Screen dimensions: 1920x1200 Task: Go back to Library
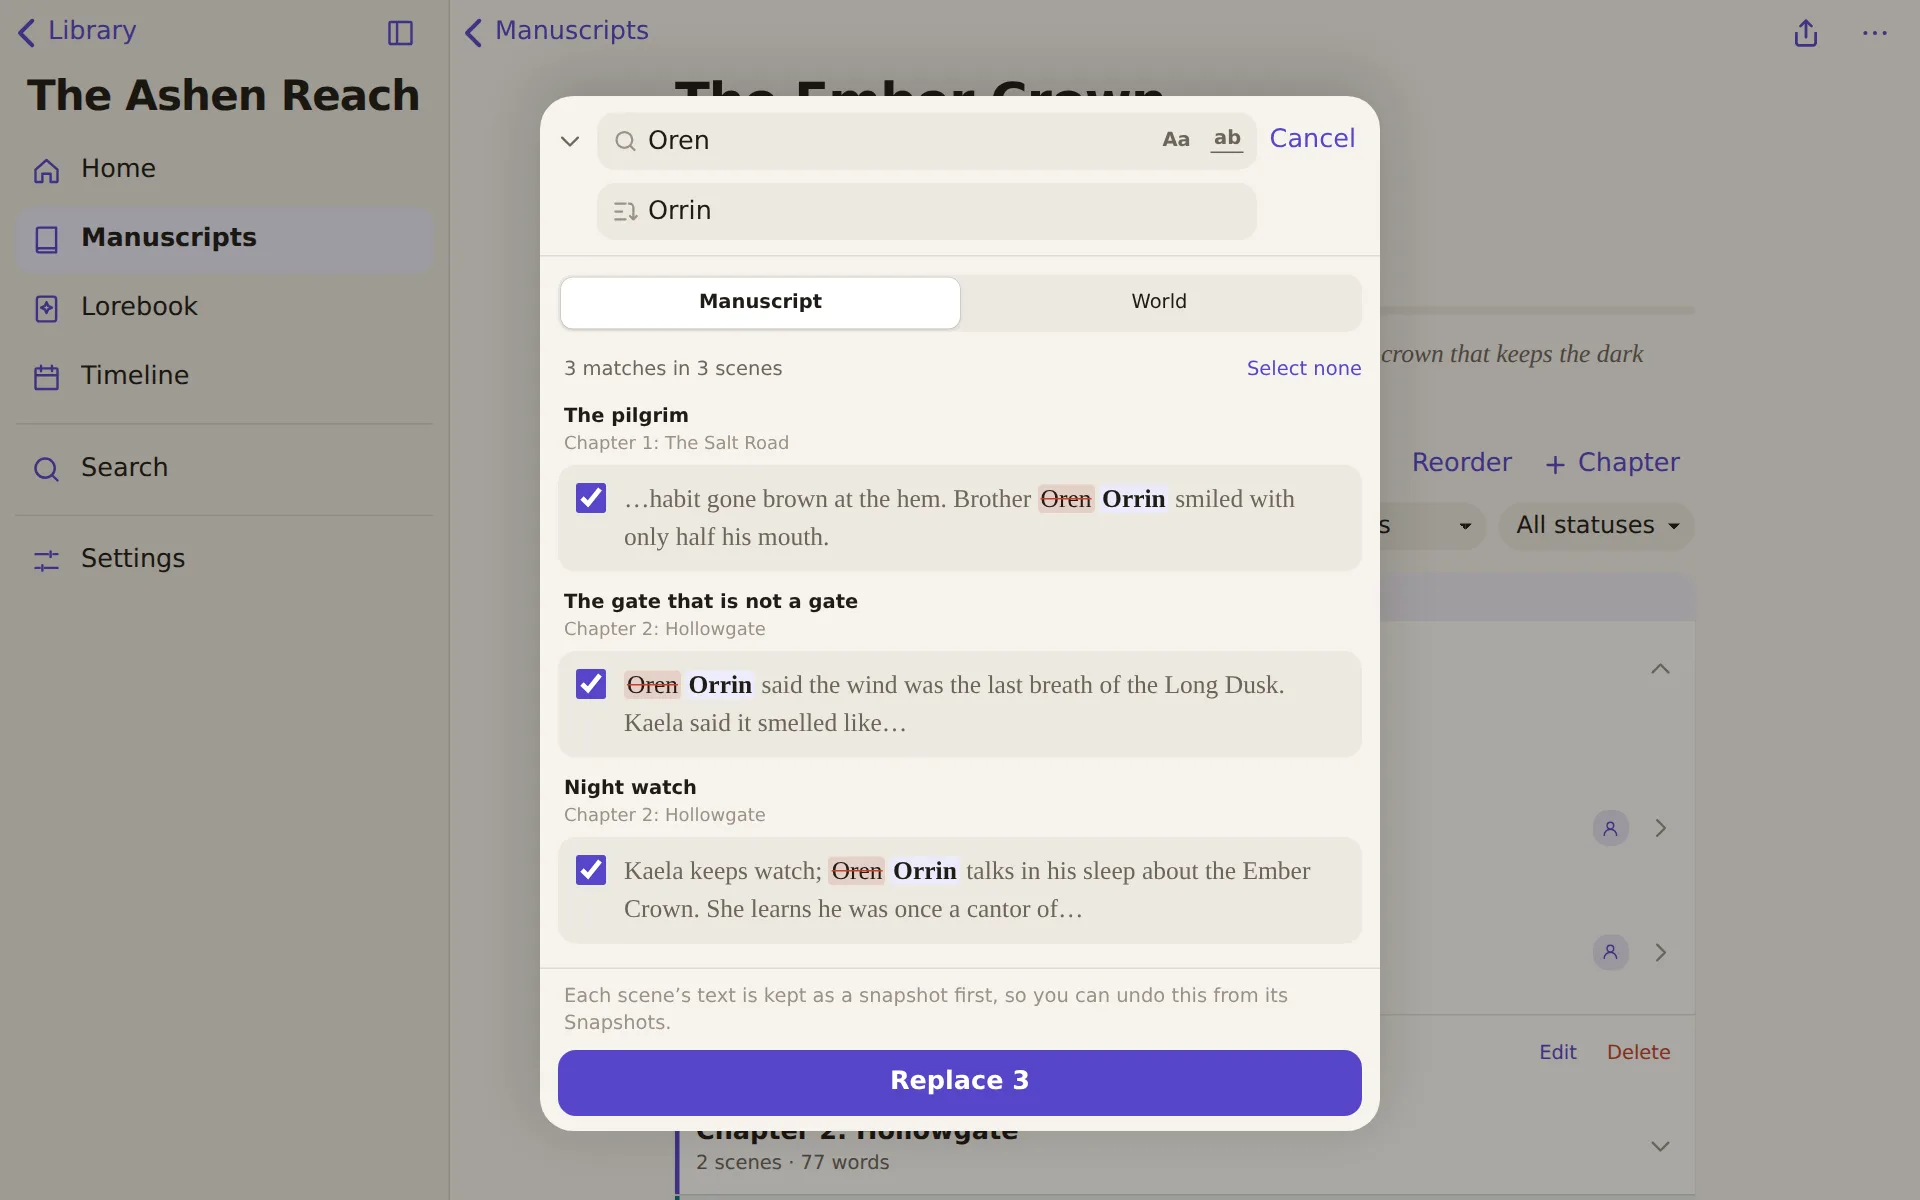tap(77, 31)
